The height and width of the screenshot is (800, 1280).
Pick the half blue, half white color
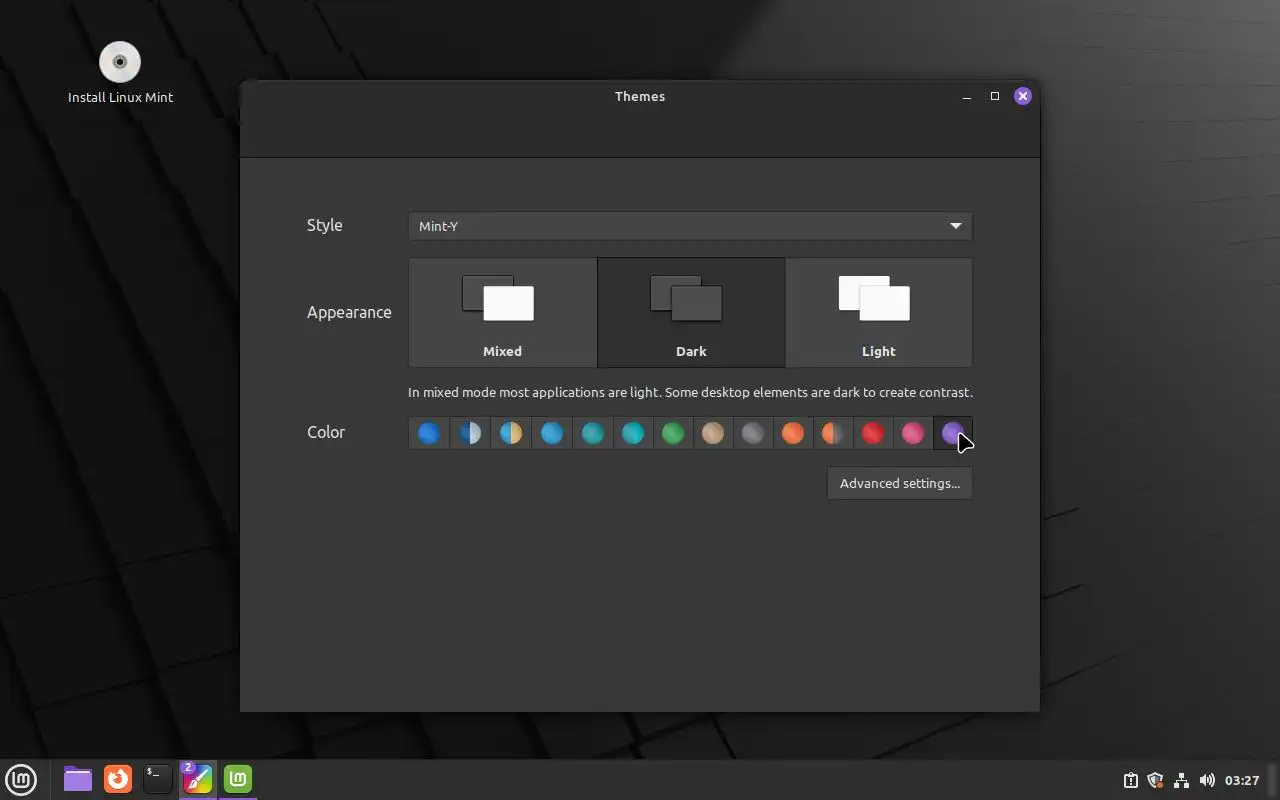[x=470, y=433]
